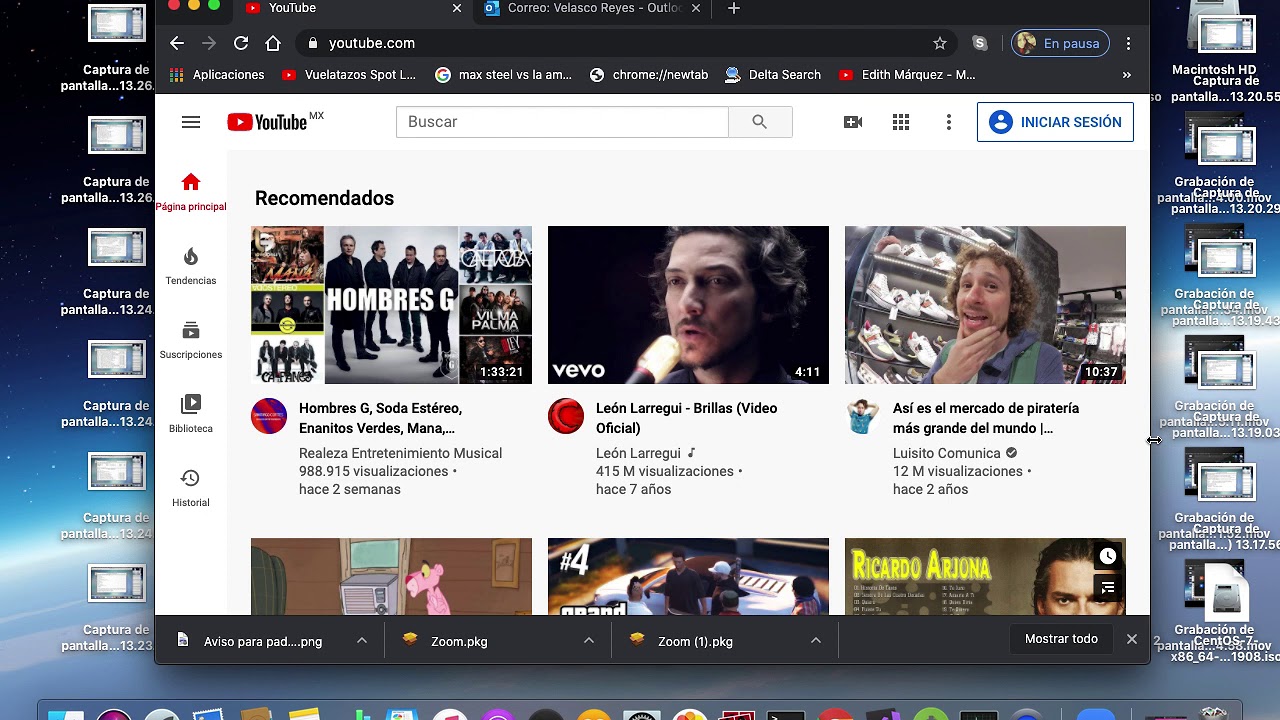Open León Larregui - Brillas video title

point(686,418)
